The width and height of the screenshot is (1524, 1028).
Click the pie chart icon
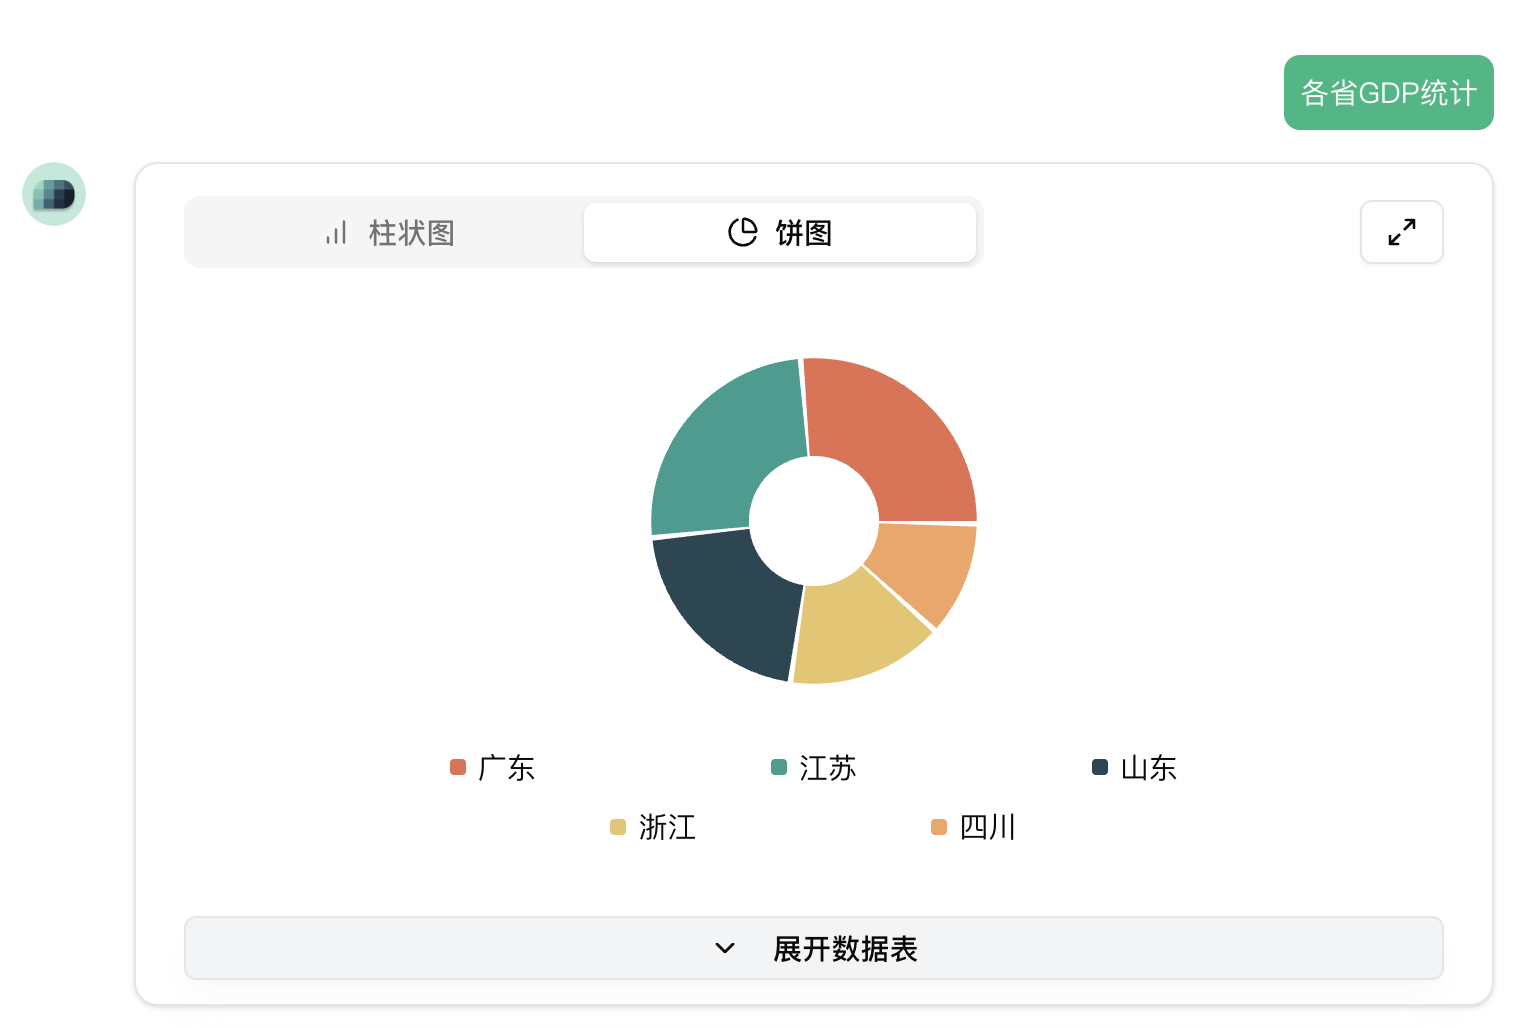[743, 232]
